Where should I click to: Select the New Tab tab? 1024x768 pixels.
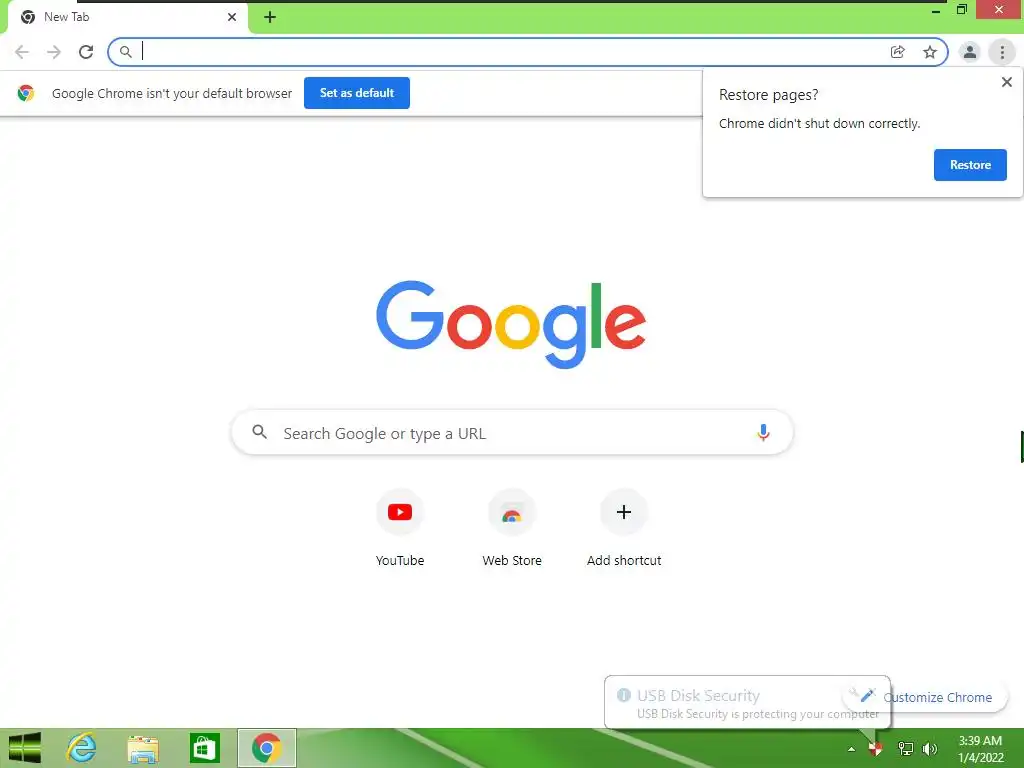[x=127, y=17]
